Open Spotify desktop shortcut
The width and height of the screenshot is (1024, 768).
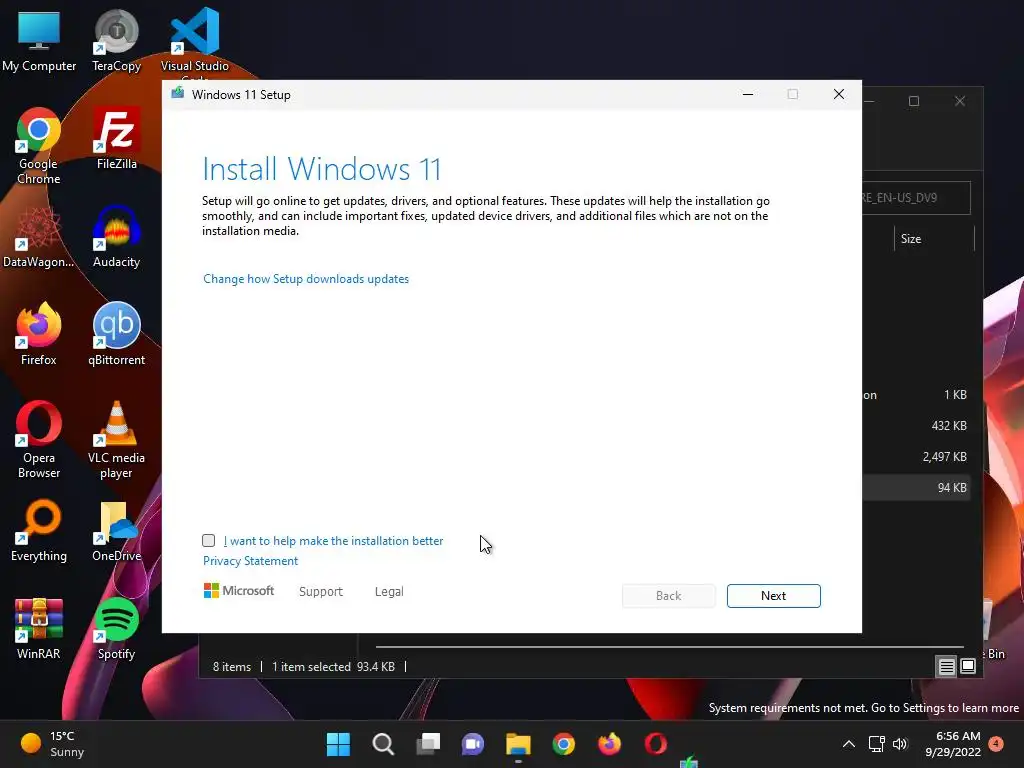116,629
